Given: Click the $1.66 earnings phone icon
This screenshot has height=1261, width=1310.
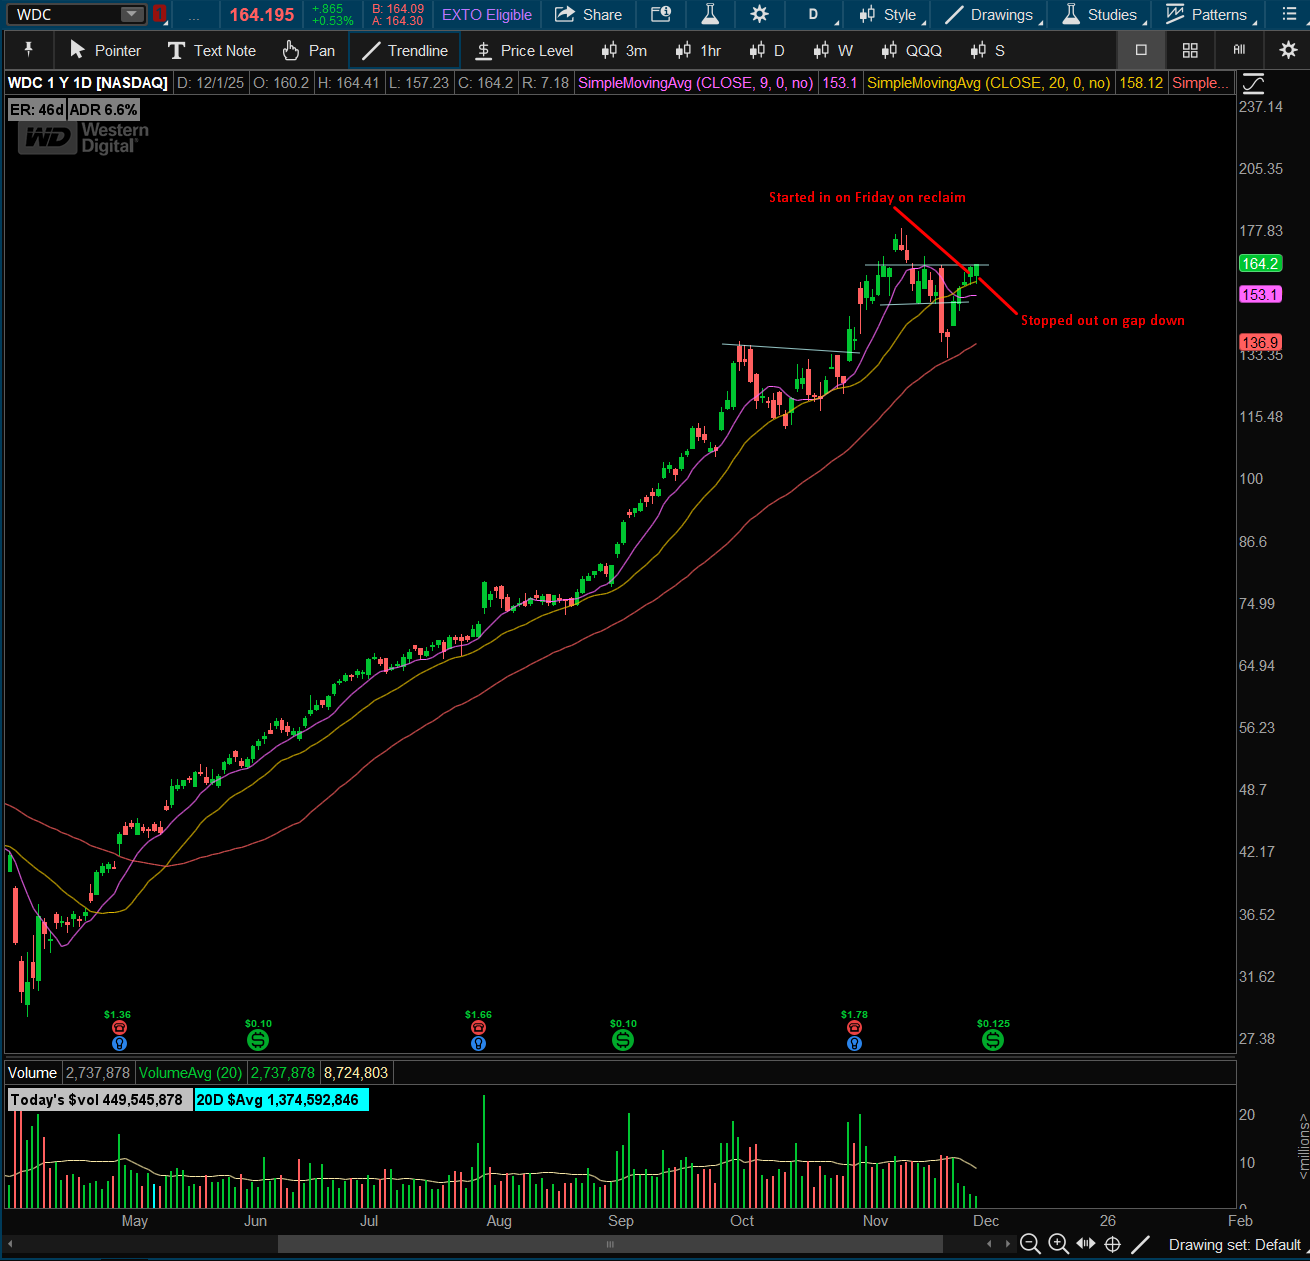Looking at the screenshot, I should tap(478, 1028).
